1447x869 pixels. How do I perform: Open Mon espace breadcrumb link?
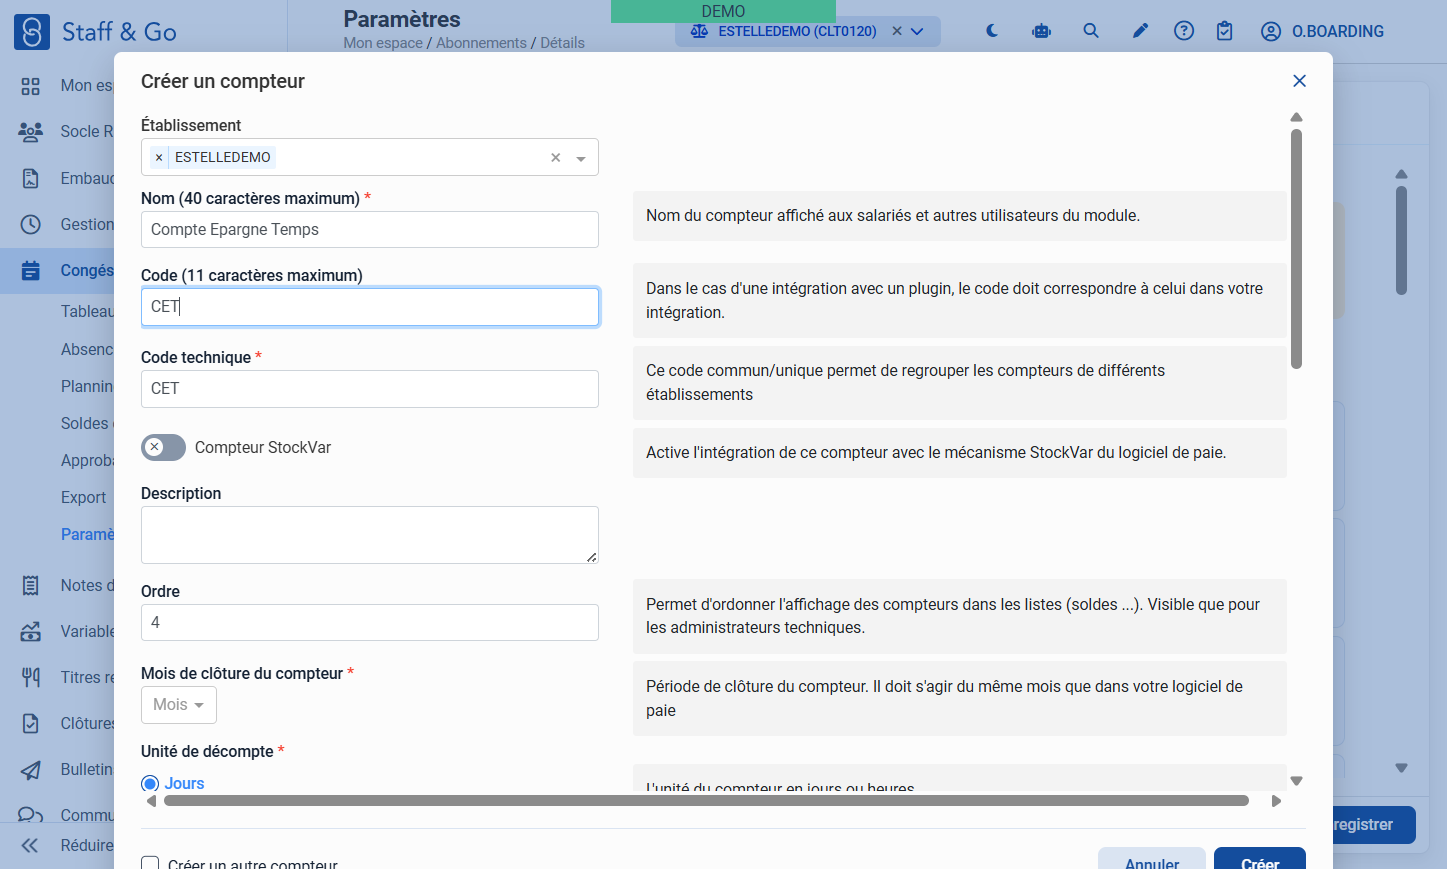point(383,43)
